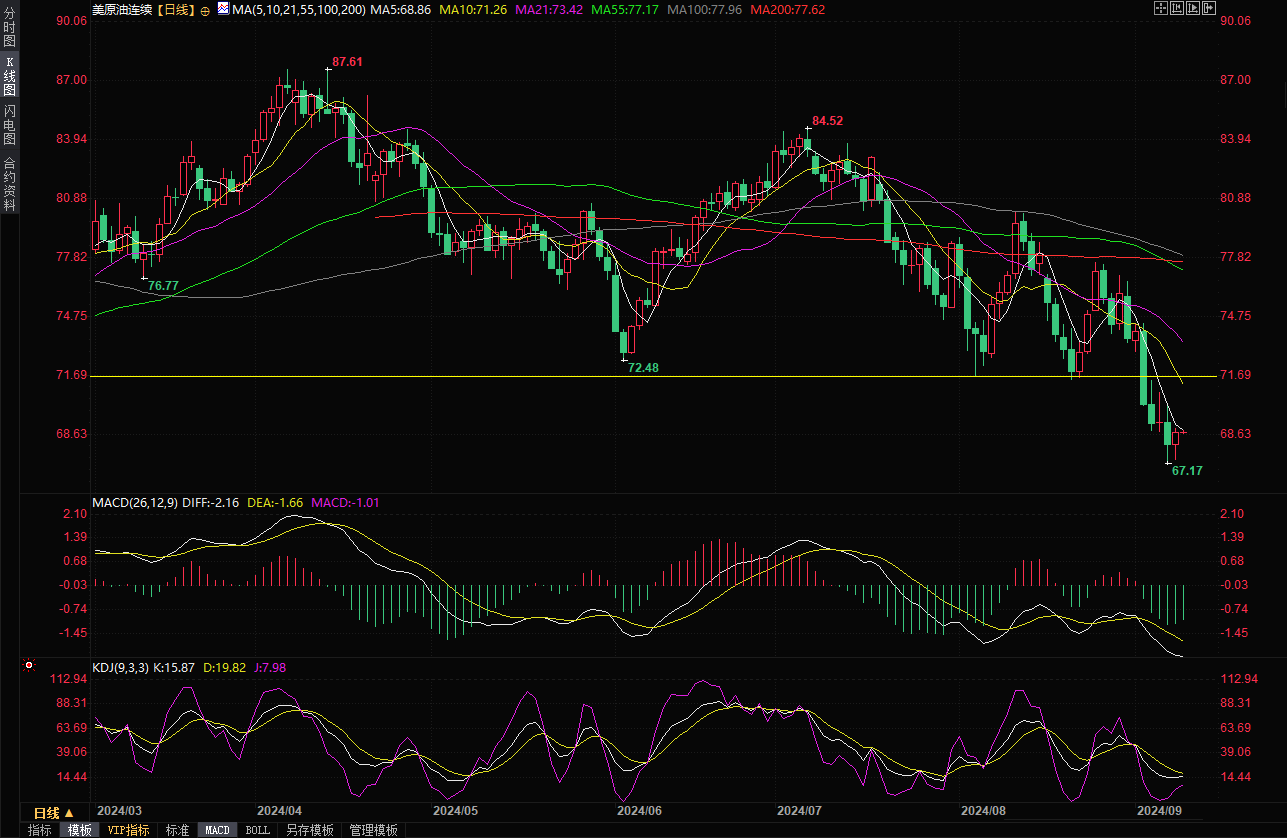Select the 指标 tab at bottom
1287x838 pixels.
[x=39, y=830]
